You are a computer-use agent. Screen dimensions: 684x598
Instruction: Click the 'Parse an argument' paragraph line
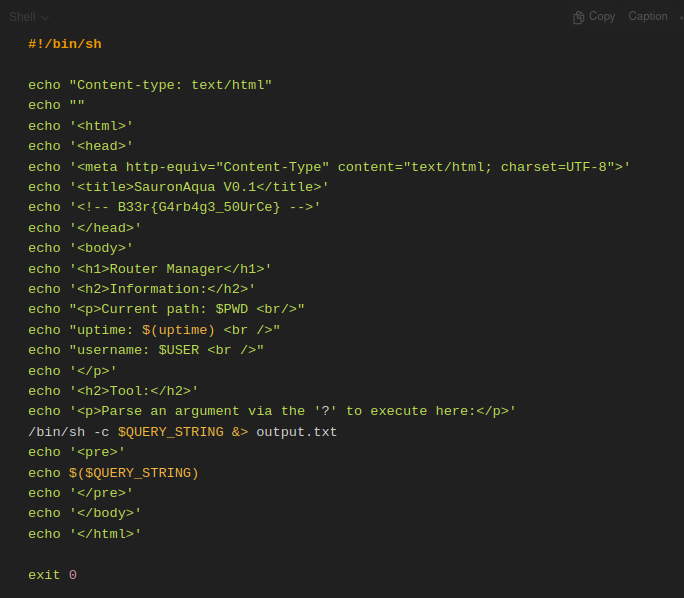272,411
